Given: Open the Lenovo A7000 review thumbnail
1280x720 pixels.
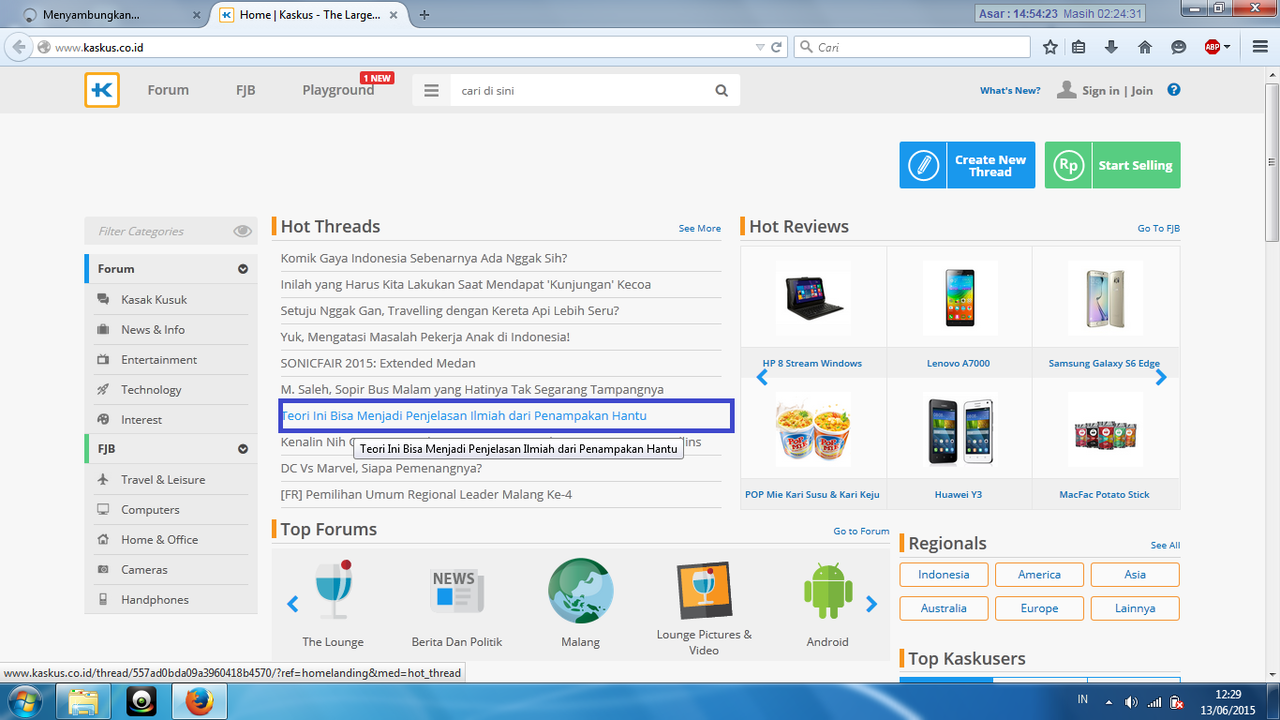Looking at the screenshot, I should 959,298.
